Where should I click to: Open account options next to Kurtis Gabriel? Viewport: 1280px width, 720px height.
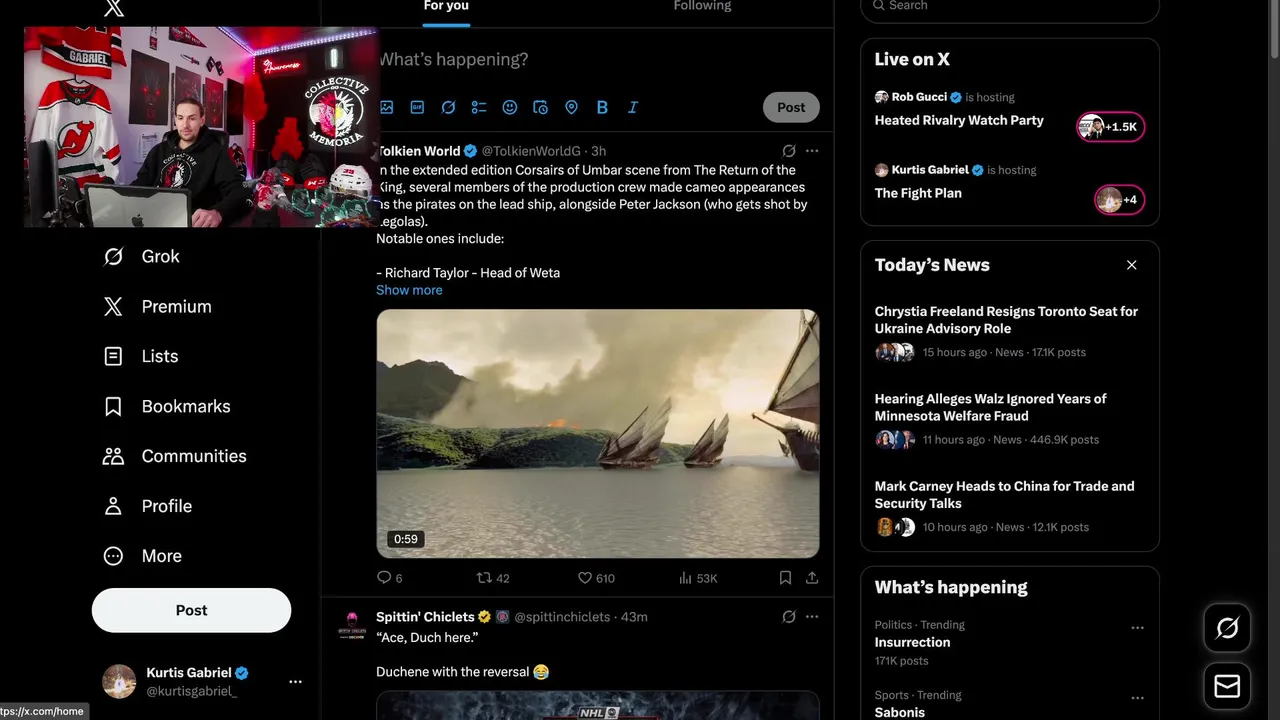(x=295, y=682)
